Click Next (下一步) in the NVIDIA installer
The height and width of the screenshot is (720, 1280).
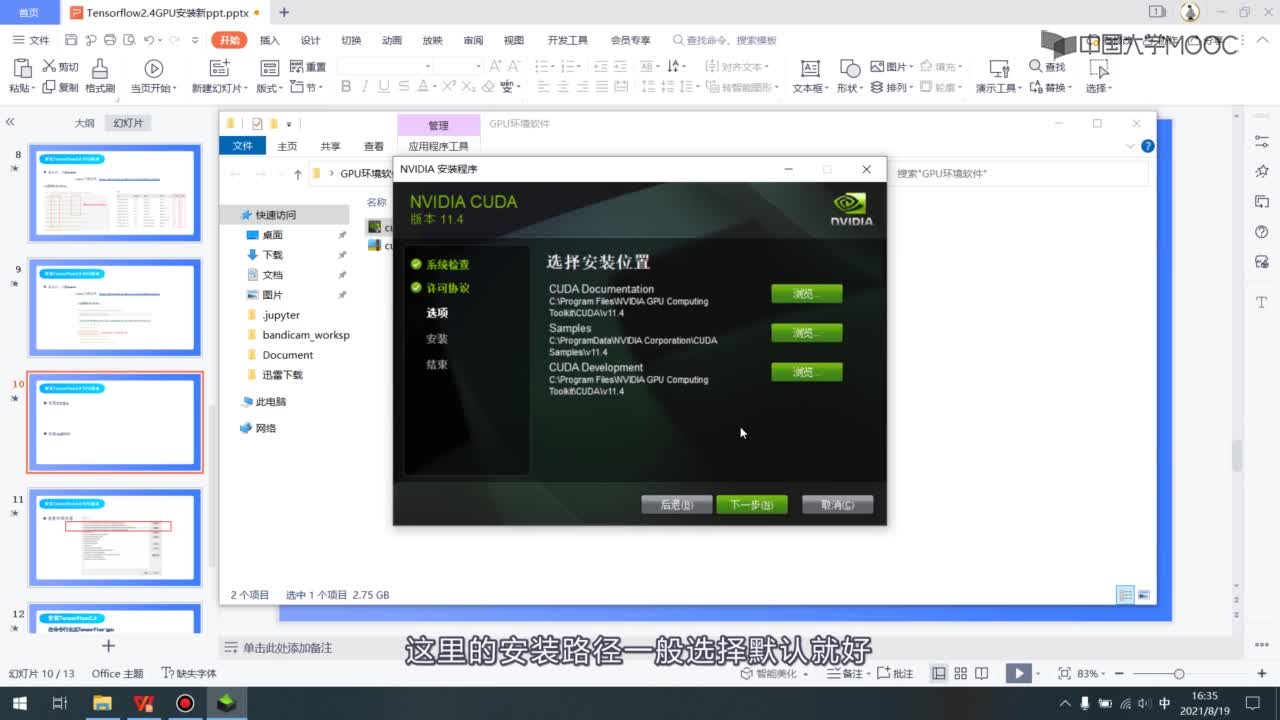[752, 505]
